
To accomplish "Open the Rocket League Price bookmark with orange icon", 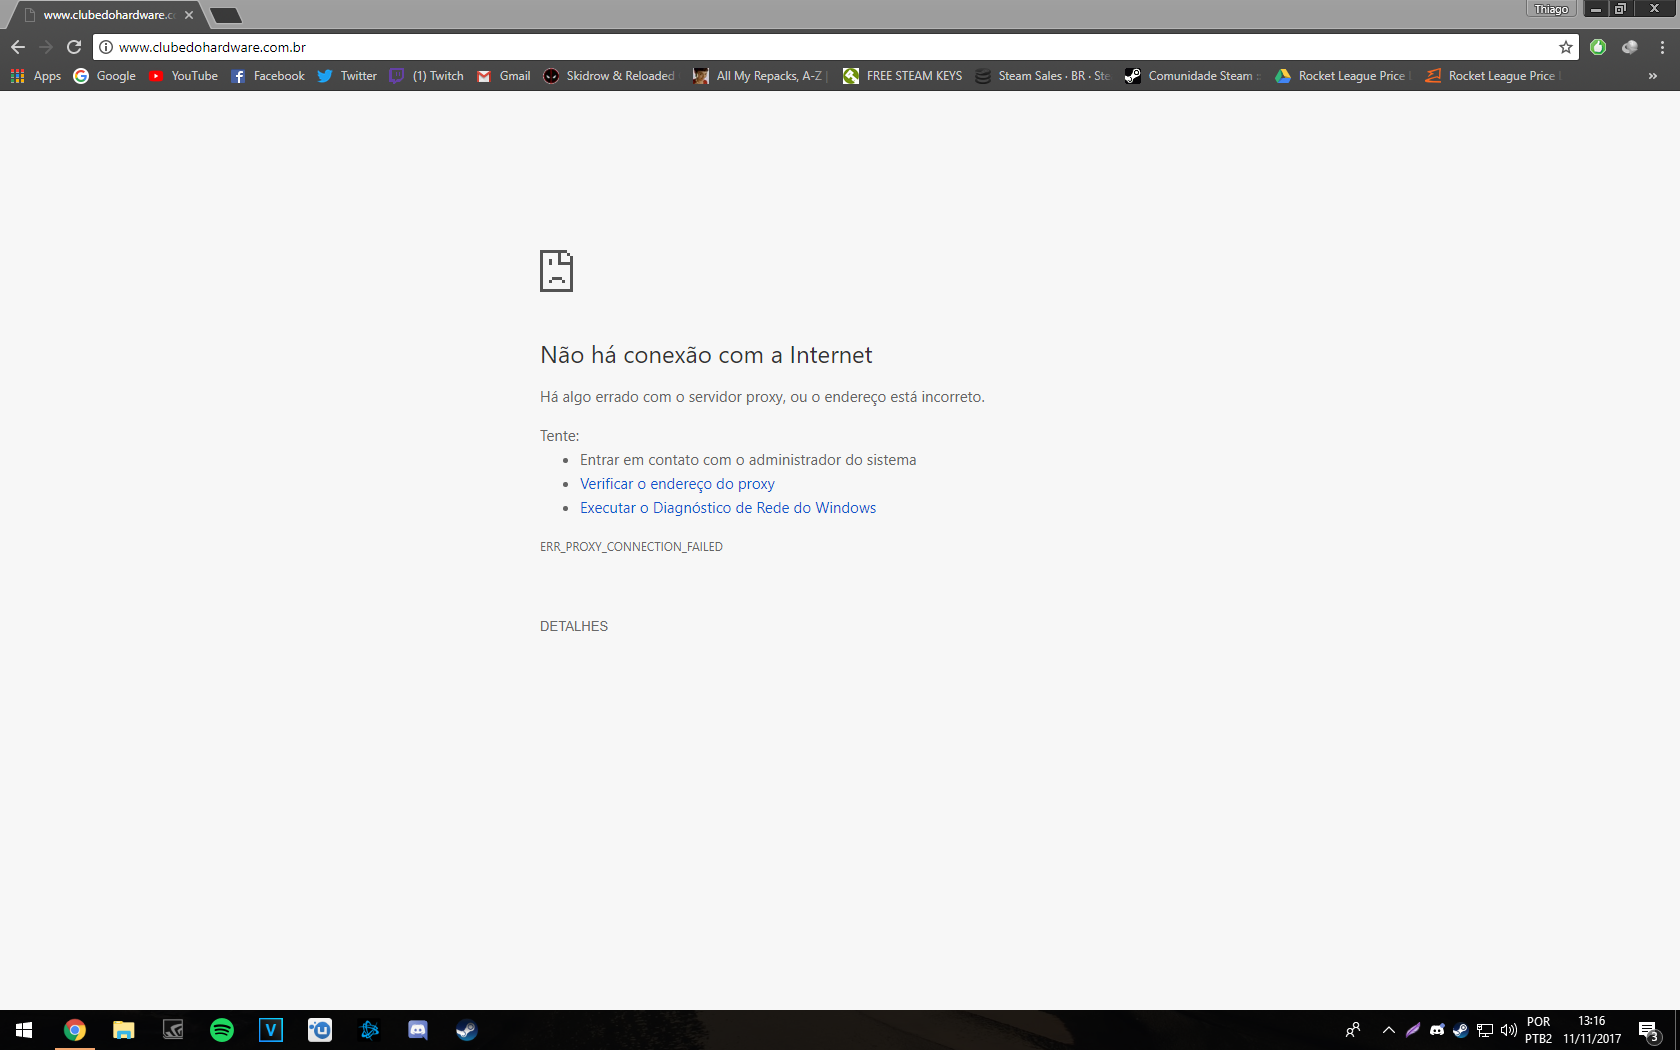I will (x=1492, y=76).
